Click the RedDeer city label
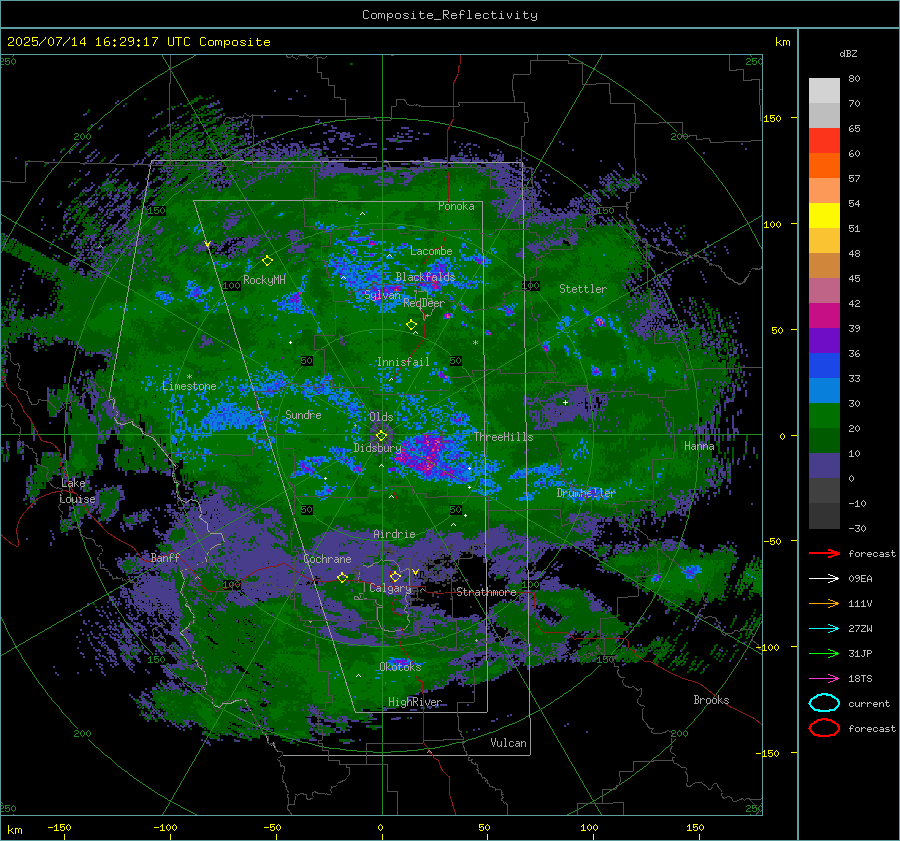The width and height of the screenshot is (900, 841). 424,303
